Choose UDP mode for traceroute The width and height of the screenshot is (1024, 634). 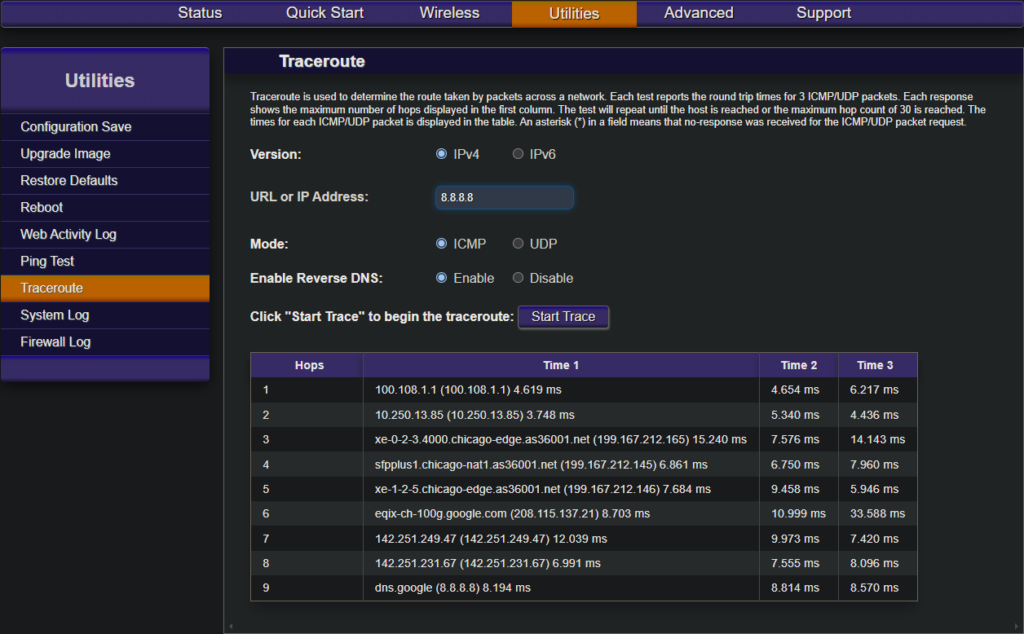pos(518,244)
